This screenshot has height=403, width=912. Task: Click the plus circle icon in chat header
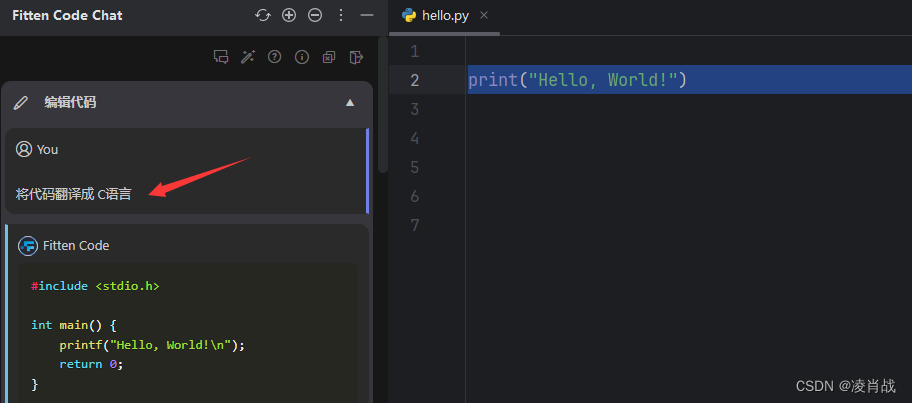tap(289, 16)
